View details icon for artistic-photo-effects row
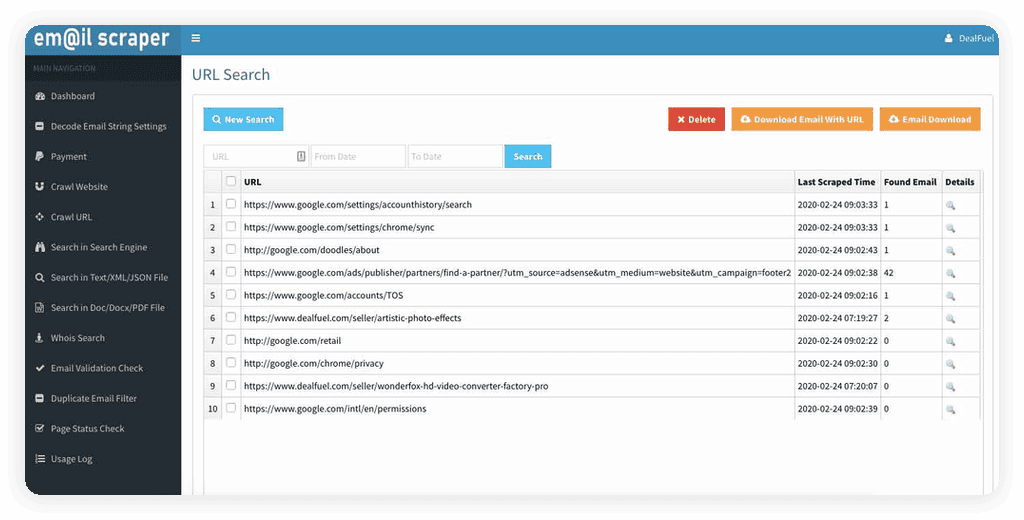 pyautogui.click(x=950, y=318)
